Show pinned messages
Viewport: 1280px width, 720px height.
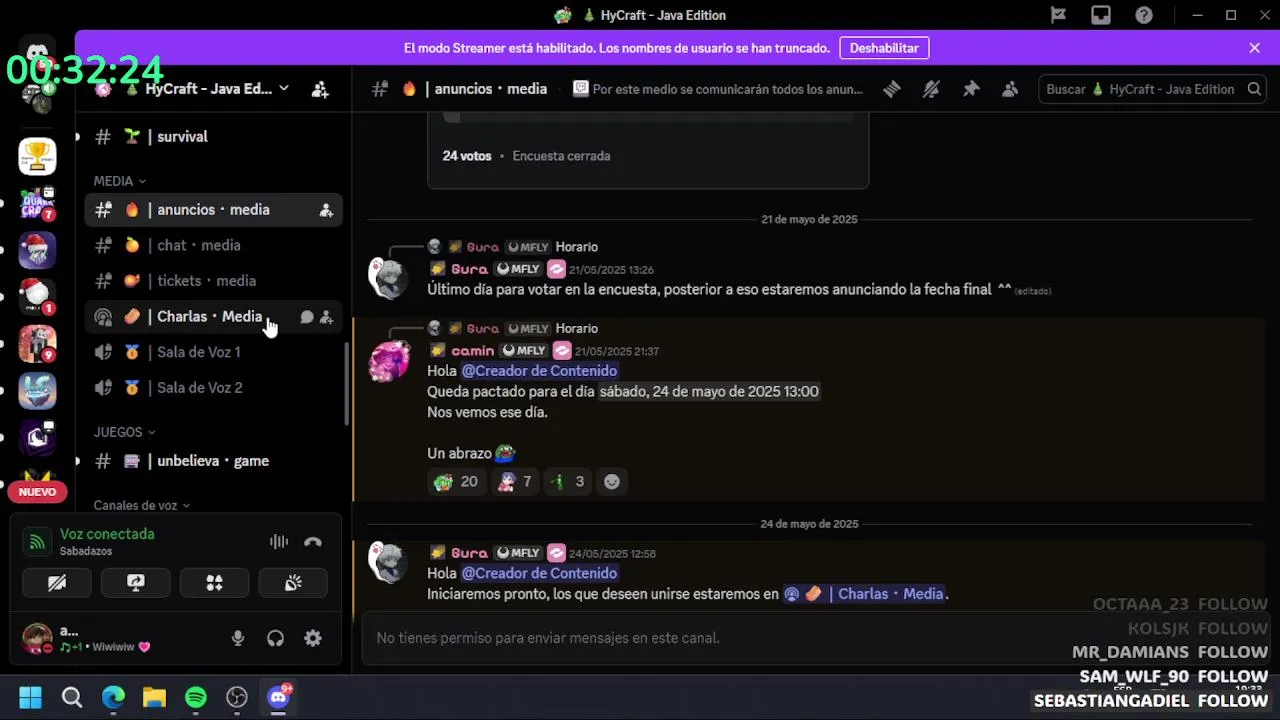pyautogui.click(x=971, y=89)
